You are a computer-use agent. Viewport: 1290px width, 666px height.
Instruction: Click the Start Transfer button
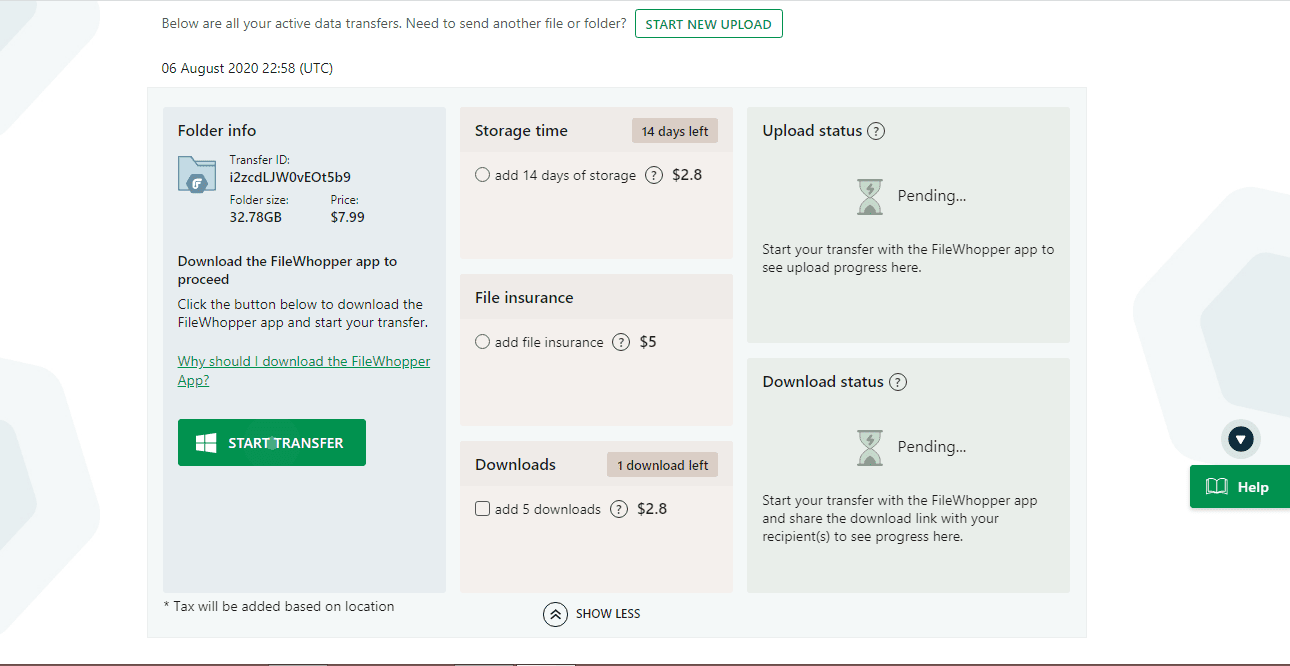(x=272, y=443)
